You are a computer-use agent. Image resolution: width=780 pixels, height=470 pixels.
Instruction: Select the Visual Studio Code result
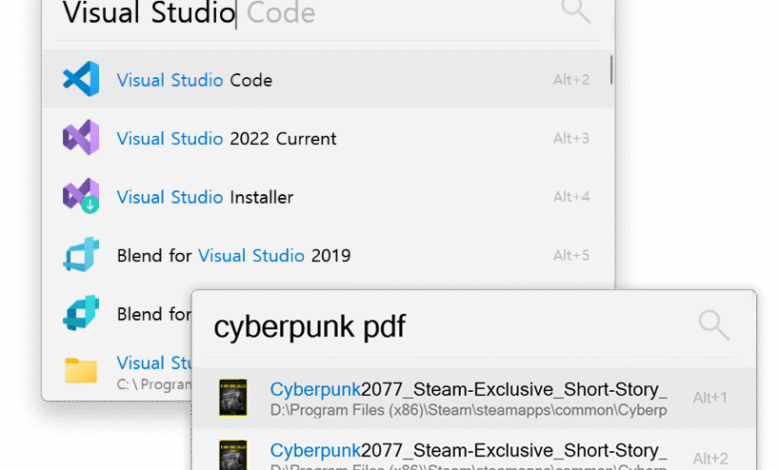click(194, 80)
